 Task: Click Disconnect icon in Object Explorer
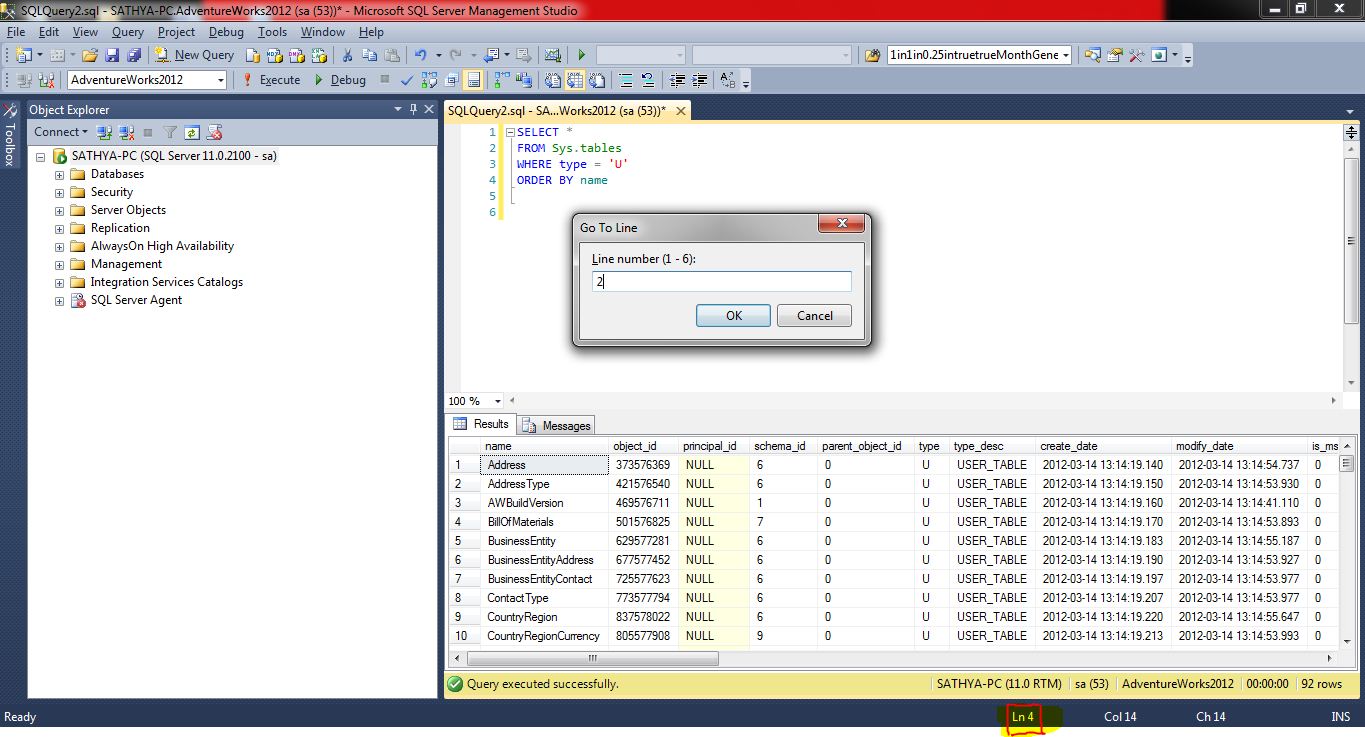126,132
